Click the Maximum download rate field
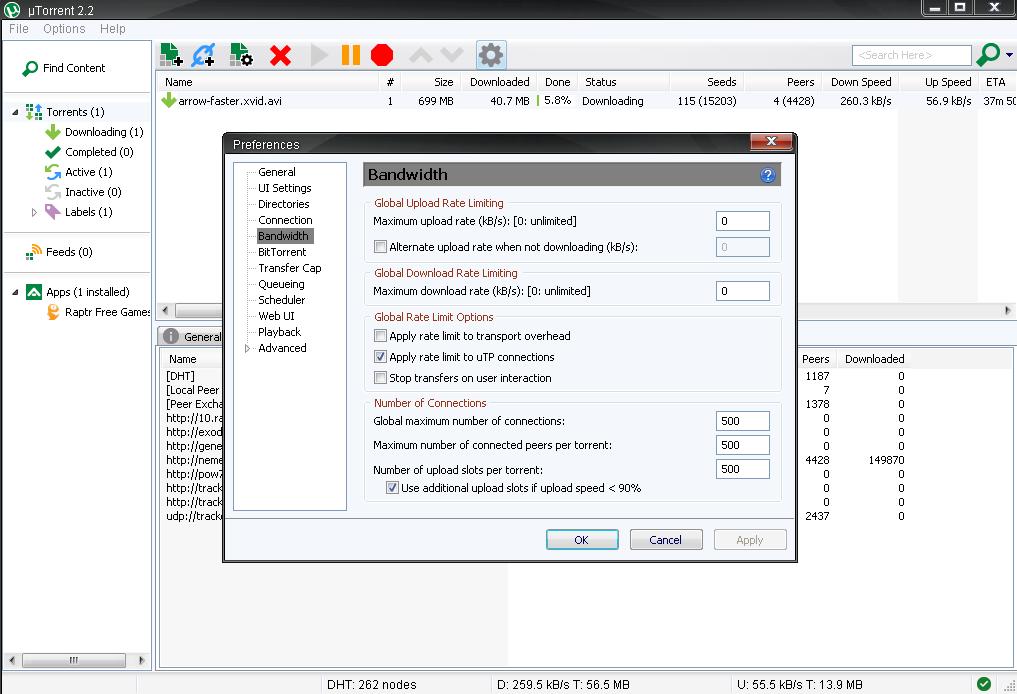 click(743, 291)
